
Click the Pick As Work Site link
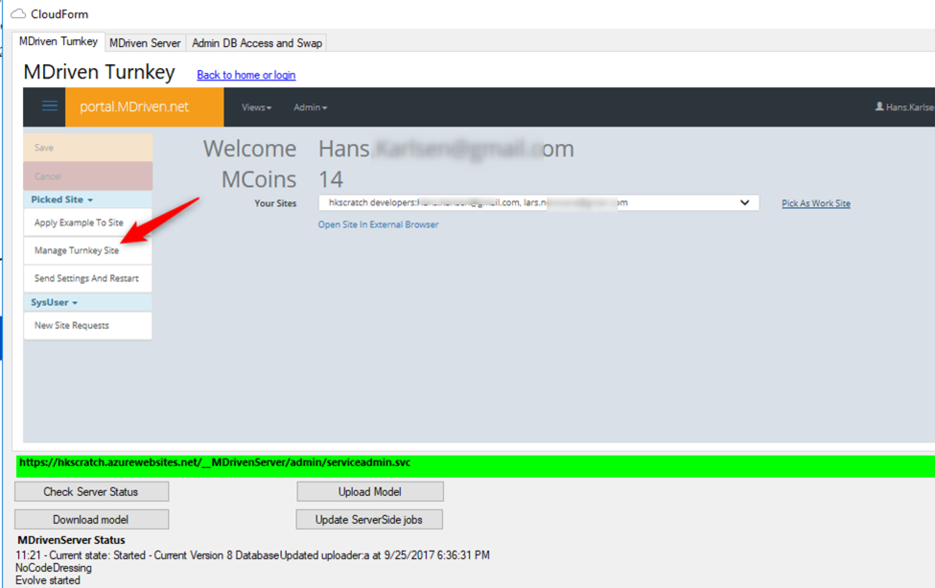(816, 203)
